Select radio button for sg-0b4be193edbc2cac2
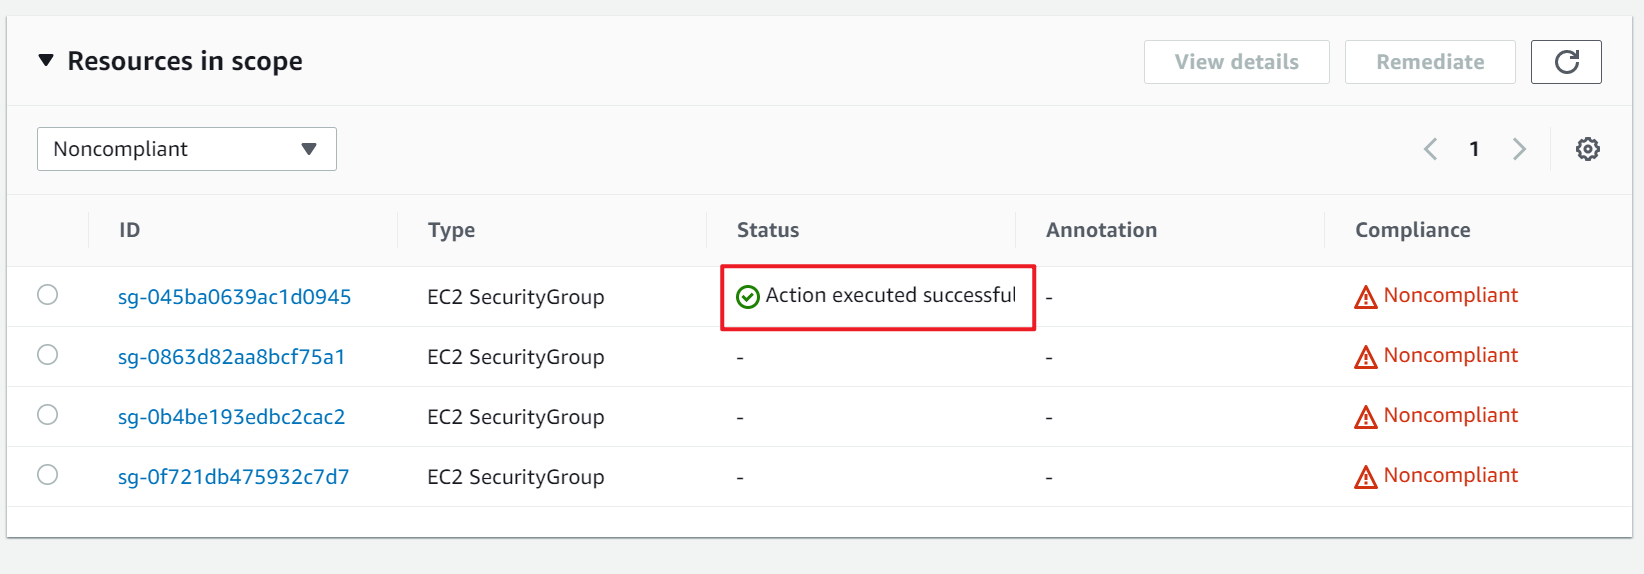 [x=47, y=415]
